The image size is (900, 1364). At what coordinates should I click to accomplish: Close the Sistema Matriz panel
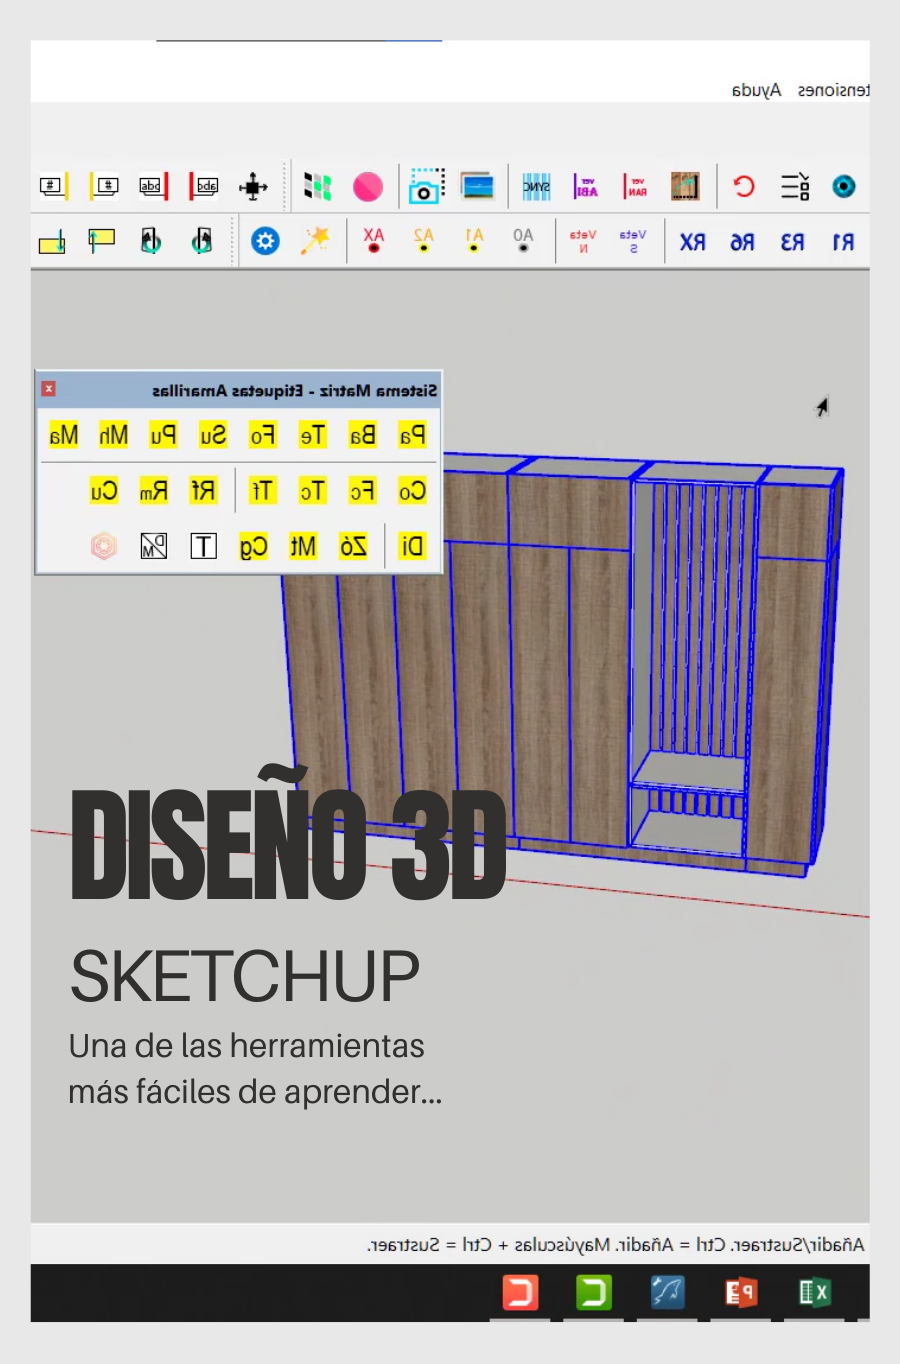tap(50, 389)
